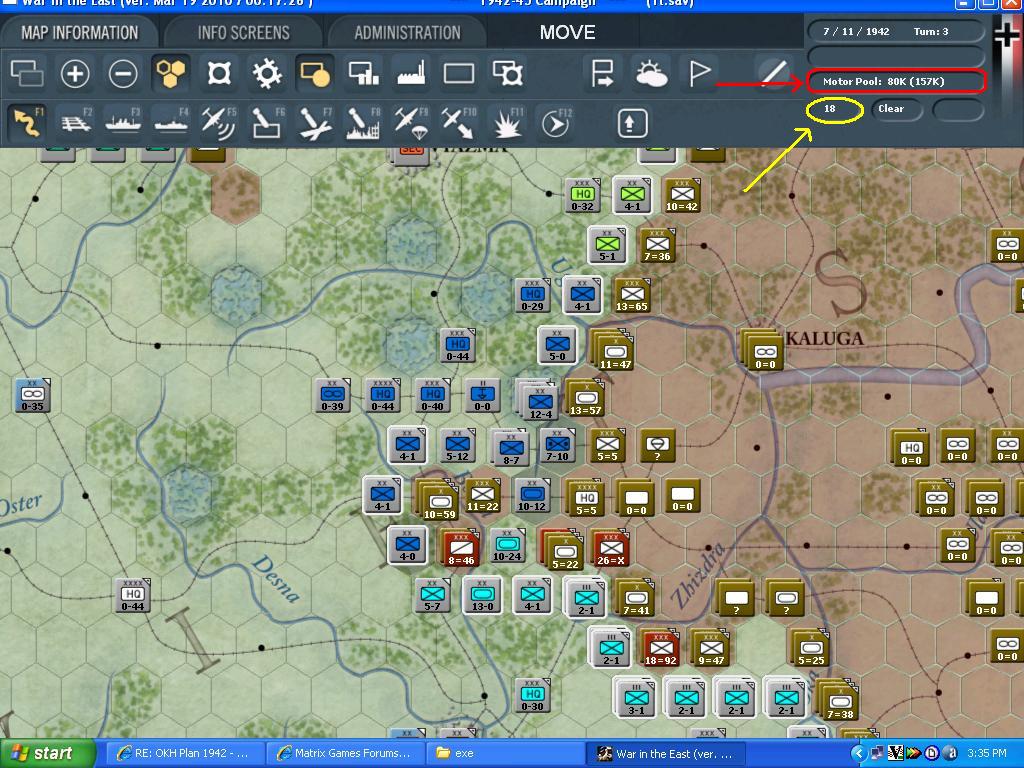Click the factory icon in toolbar

click(411, 73)
